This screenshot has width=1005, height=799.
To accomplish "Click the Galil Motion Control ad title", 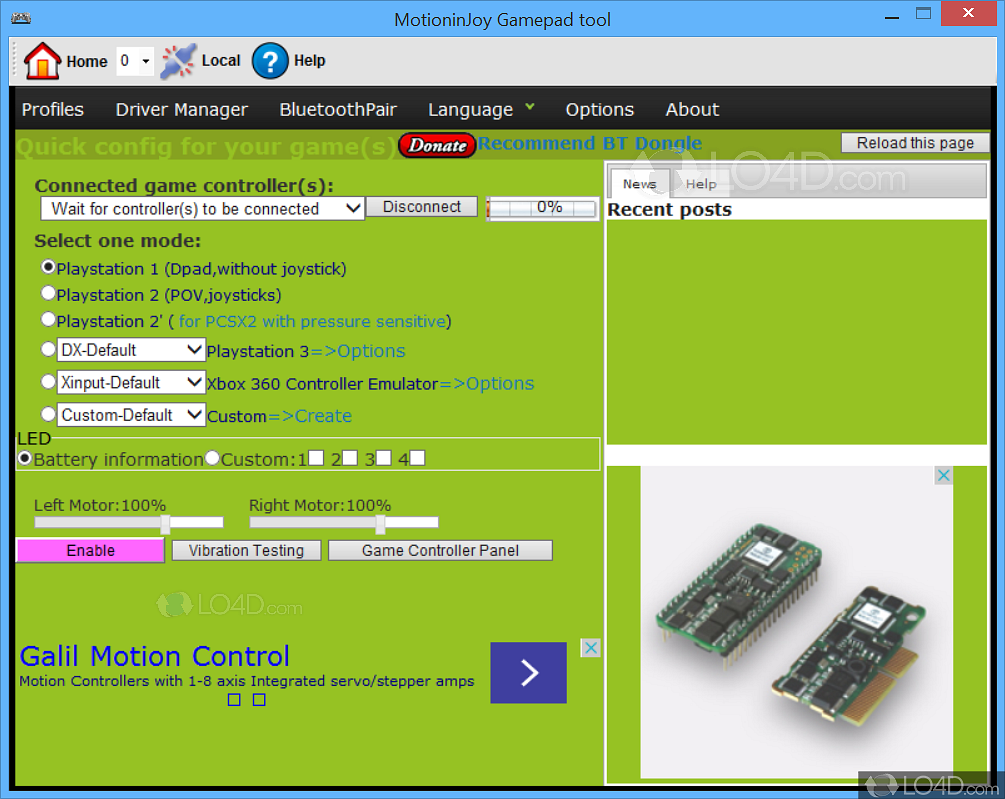I will (154, 656).
